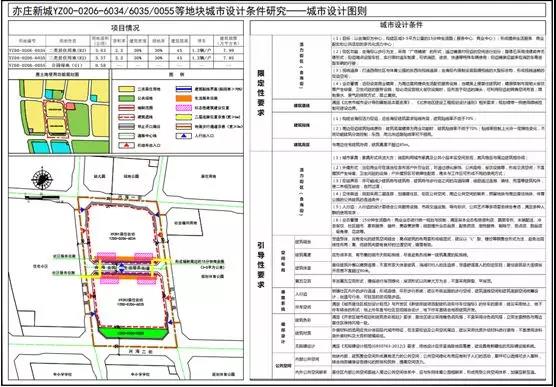Click the vertical 引导性要求 section label
Screen dimensions: 556x387
[261, 264]
